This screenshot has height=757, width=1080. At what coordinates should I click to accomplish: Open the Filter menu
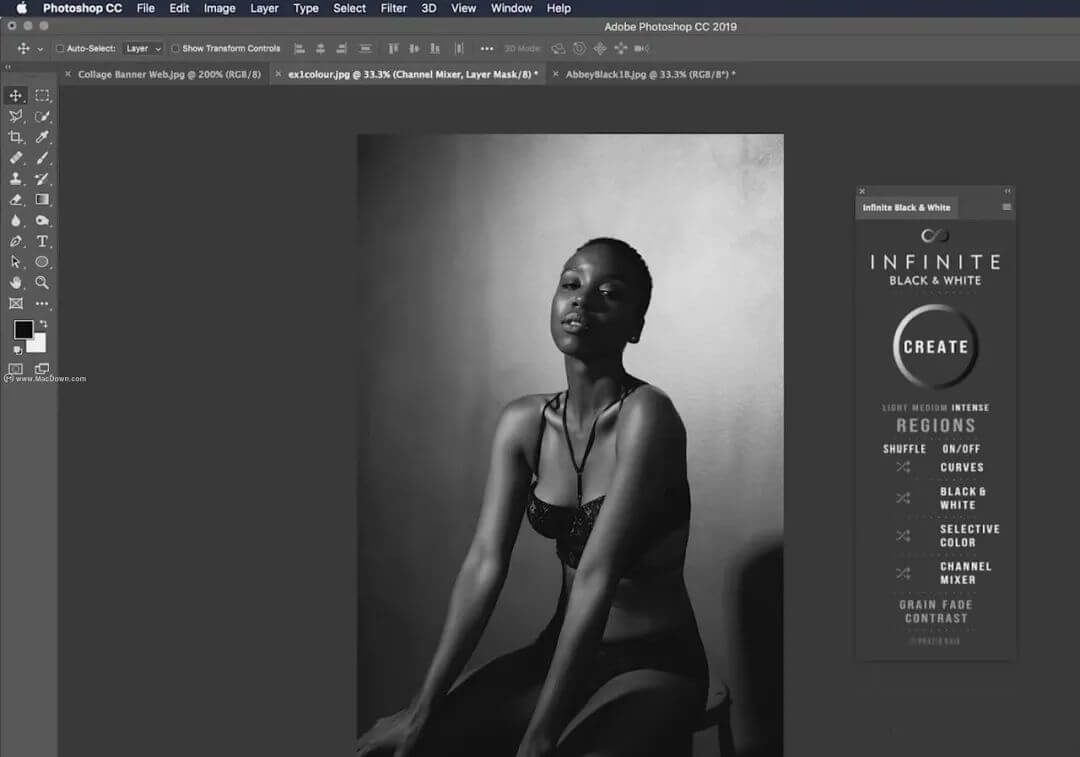[x=393, y=8]
